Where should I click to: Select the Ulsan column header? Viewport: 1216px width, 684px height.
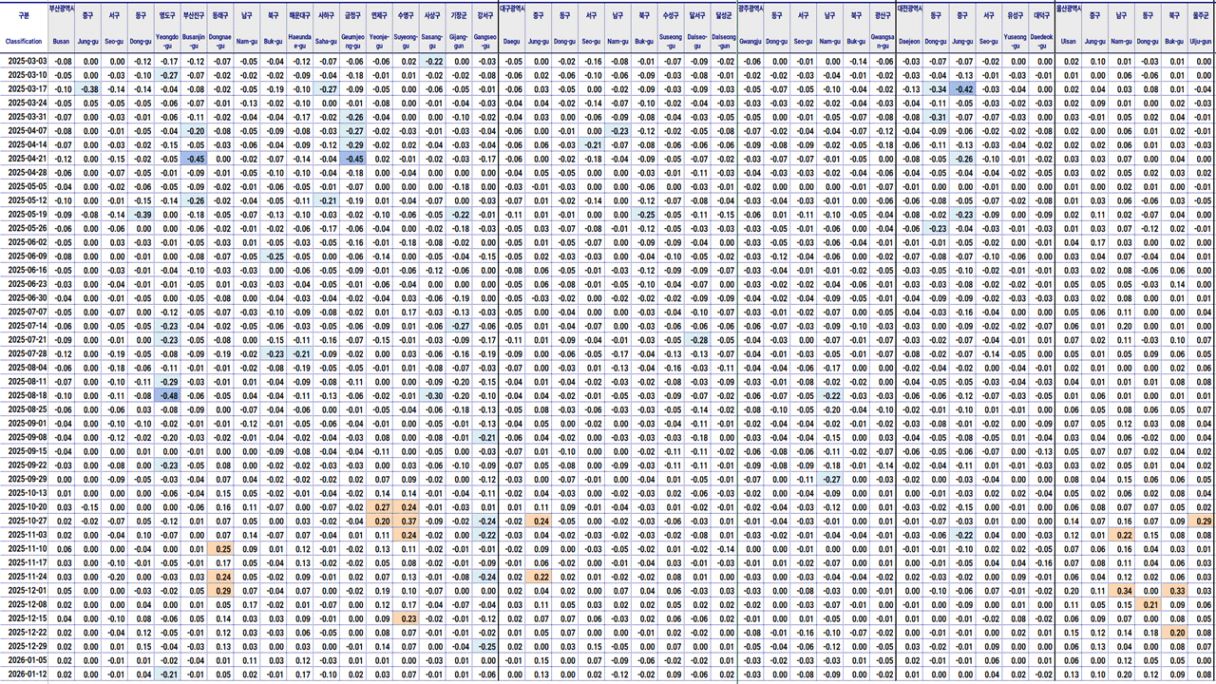tap(1069, 42)
